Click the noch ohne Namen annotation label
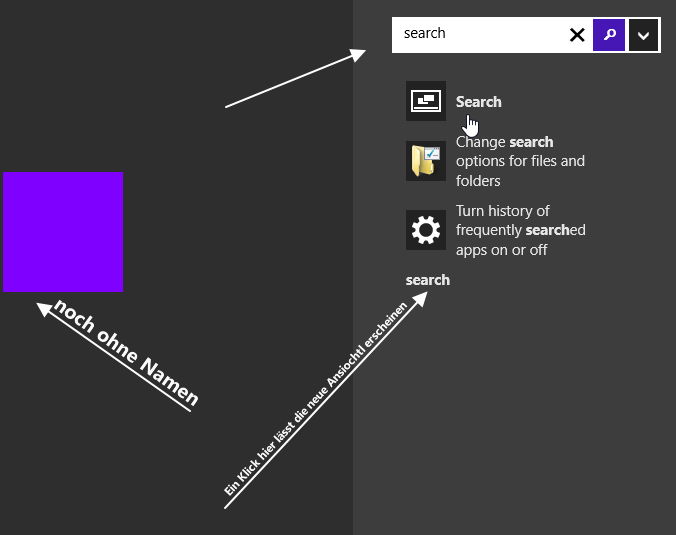This screenshot has height=535, width=676. point(126,352)
